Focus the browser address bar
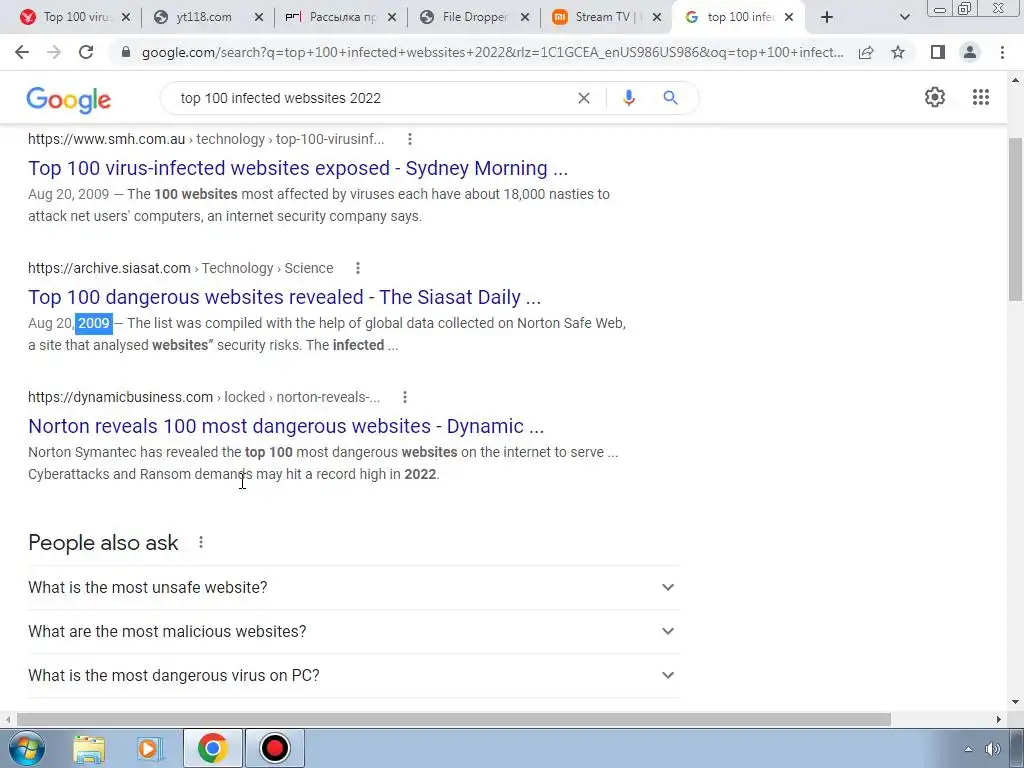This screenshot has width=1024, height=768. point(492,52)
